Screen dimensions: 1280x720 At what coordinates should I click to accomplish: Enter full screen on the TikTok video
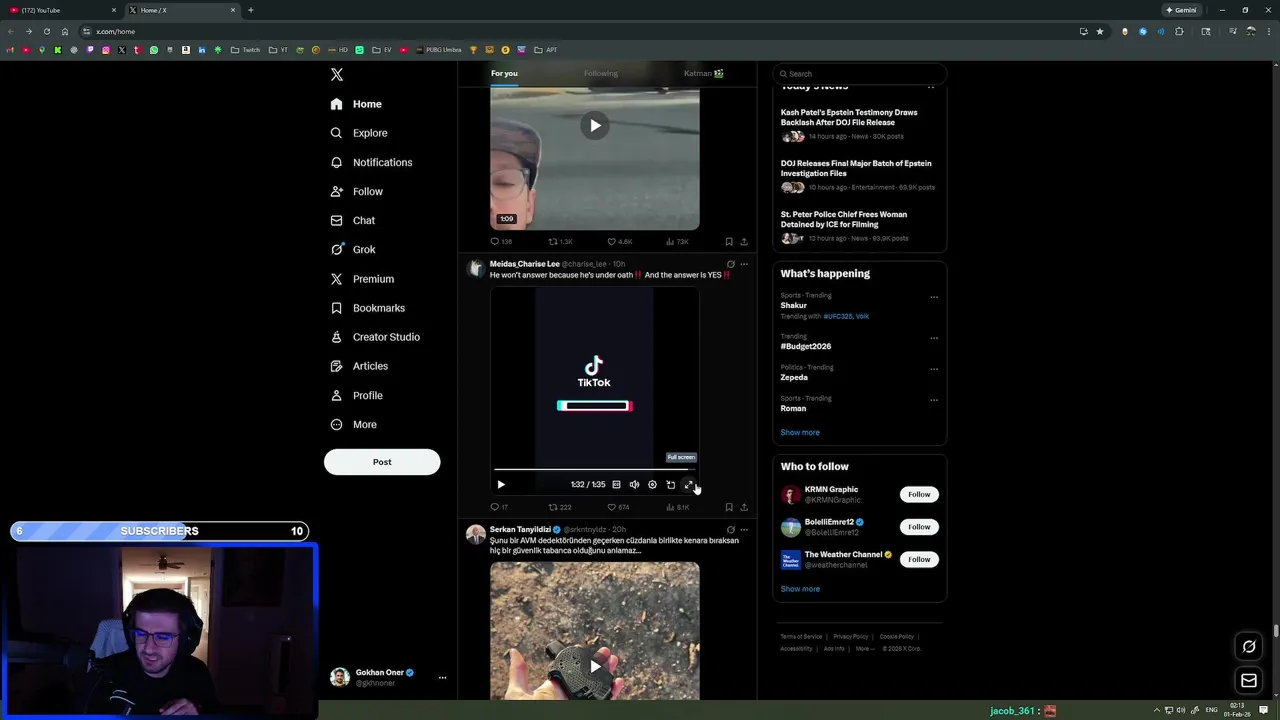coord(688,485)
